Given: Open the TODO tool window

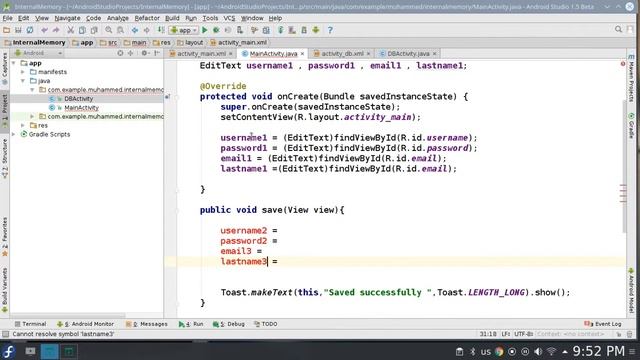Looking at the screenshot, I should pyautogui.click(x=266, y=324).
